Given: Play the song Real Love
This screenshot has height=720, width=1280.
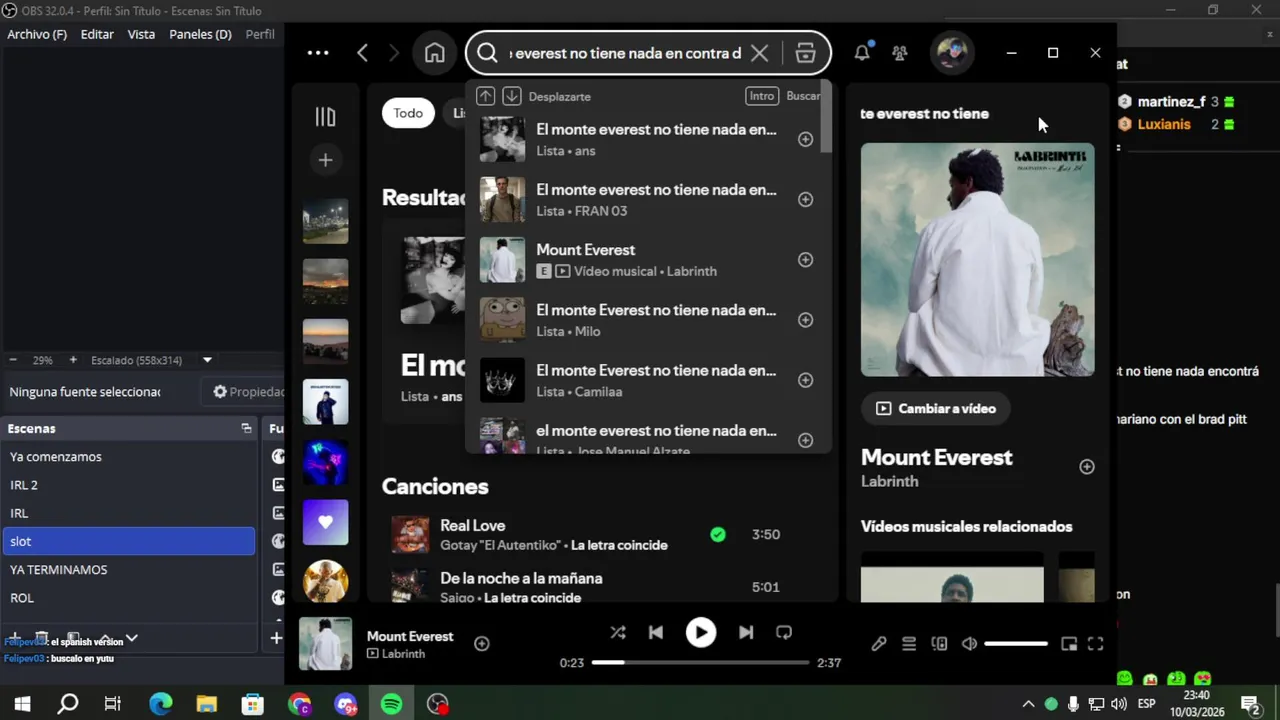Looking at the screenshot, I should [x=409, y=534].
